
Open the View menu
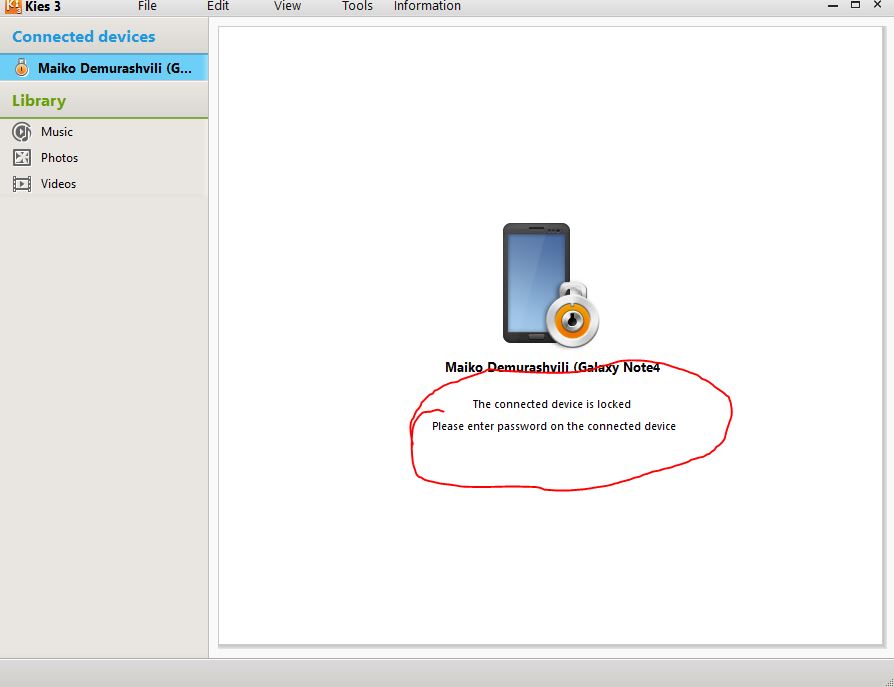(287, 6)
